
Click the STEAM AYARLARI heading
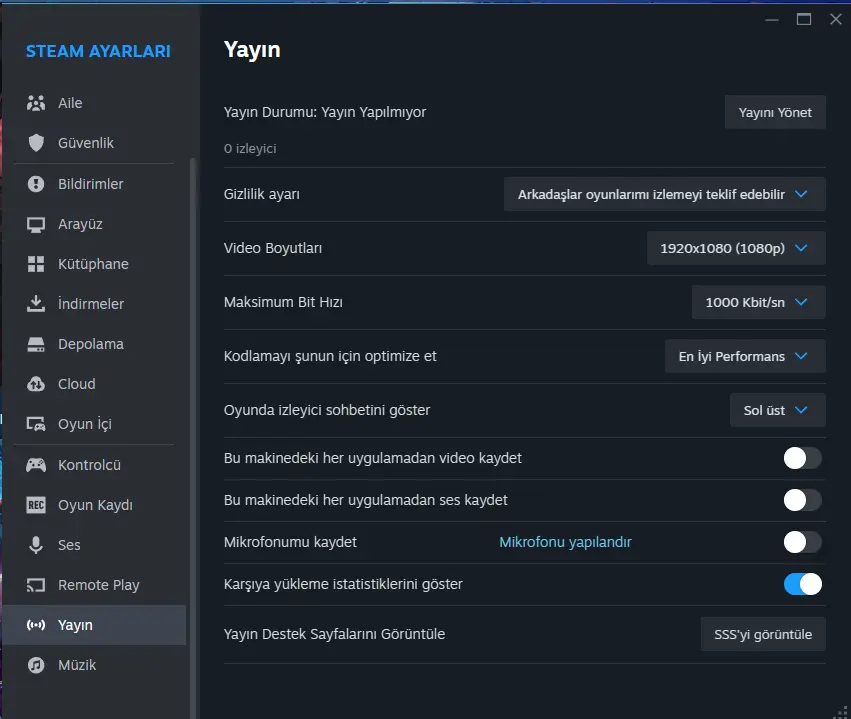(x=98, y=51)
